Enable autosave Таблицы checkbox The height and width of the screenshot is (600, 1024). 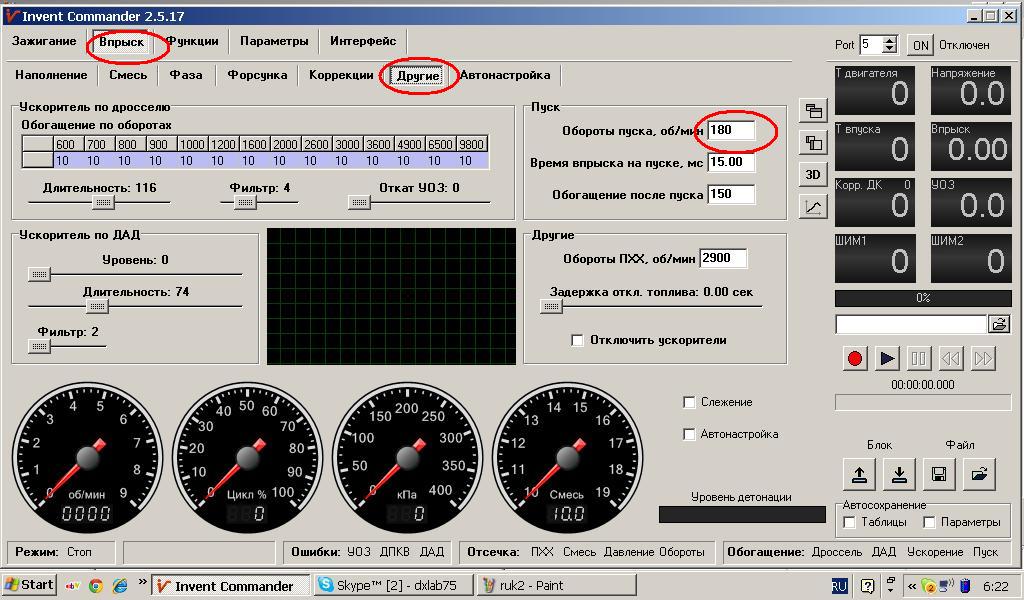850,522
